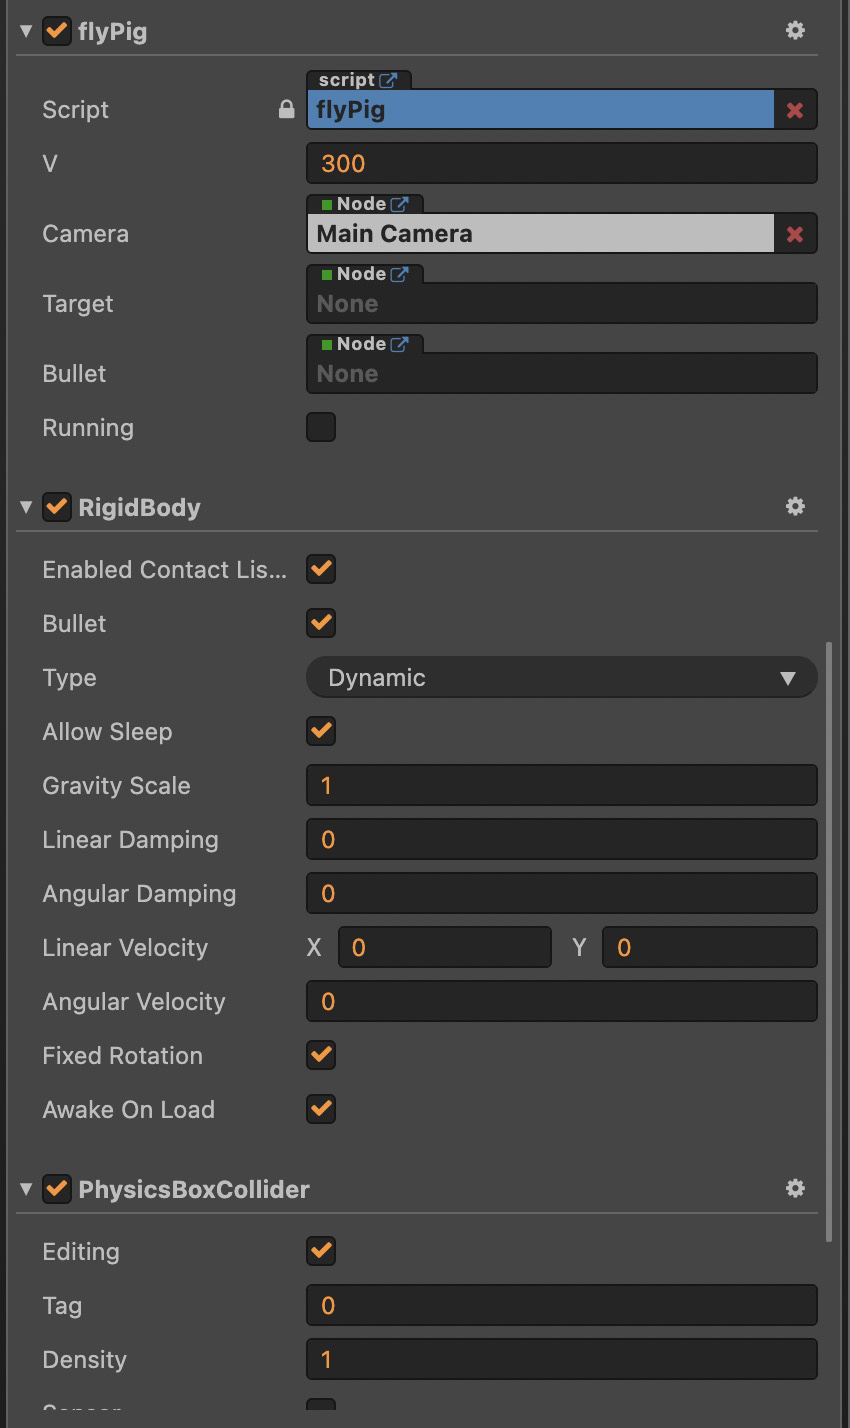
Task: Click the lock icon beside Script
Action: click(x=287, y=110)
